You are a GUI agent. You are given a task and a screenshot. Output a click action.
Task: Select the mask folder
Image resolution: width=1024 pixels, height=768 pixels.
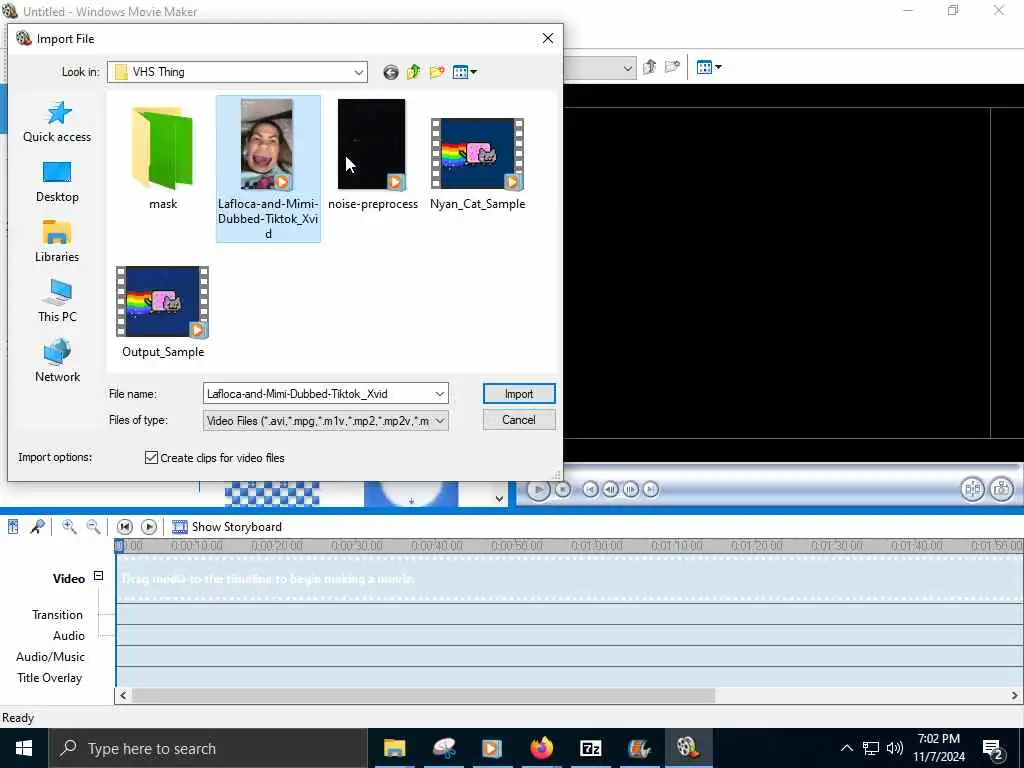tap(163, 159)
